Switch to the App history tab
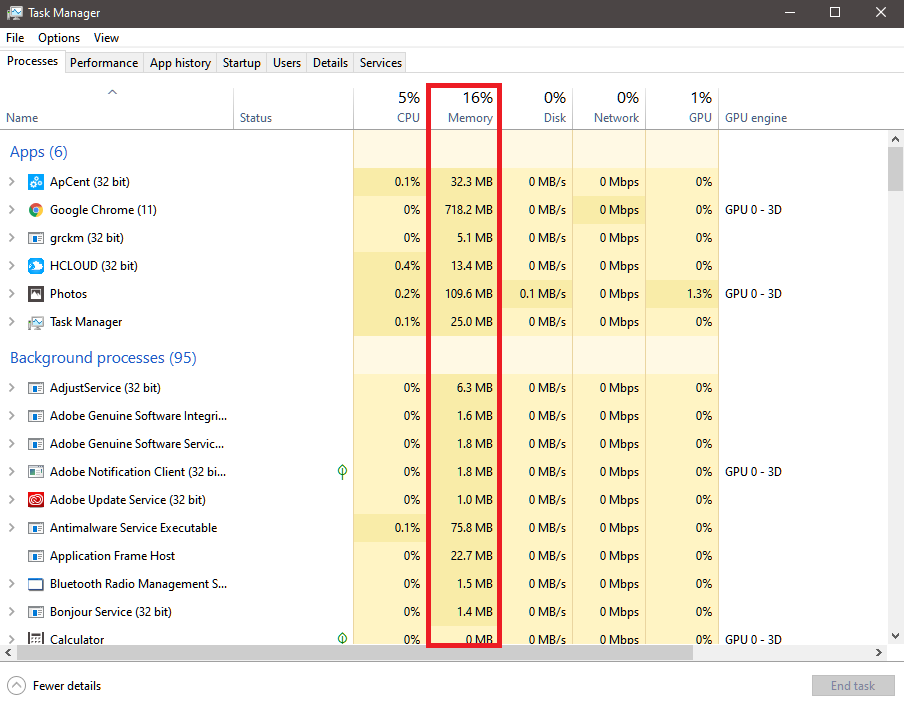The image size is (904, 708). pyautogui.click(x=180, y=63)
